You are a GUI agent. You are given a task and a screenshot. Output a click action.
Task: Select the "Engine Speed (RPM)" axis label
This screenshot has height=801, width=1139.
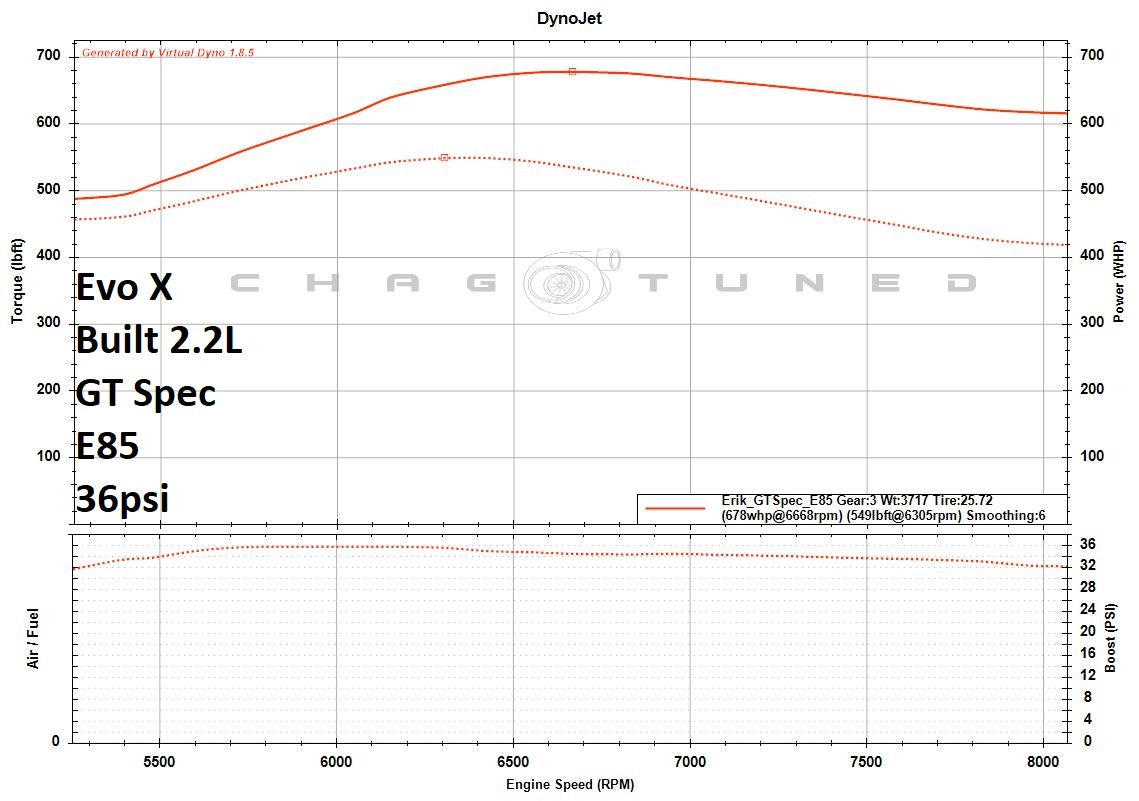[x=570, y=784]
